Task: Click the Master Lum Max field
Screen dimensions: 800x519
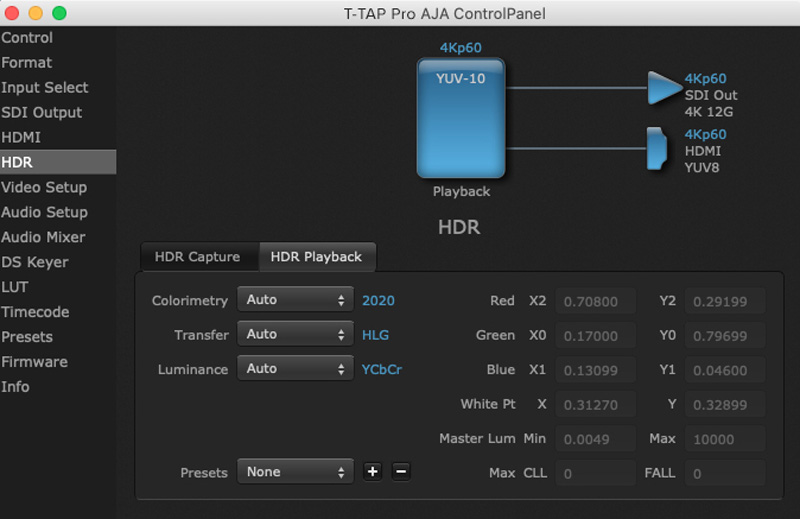Action: pyautogui.click(x=726, y=439)
